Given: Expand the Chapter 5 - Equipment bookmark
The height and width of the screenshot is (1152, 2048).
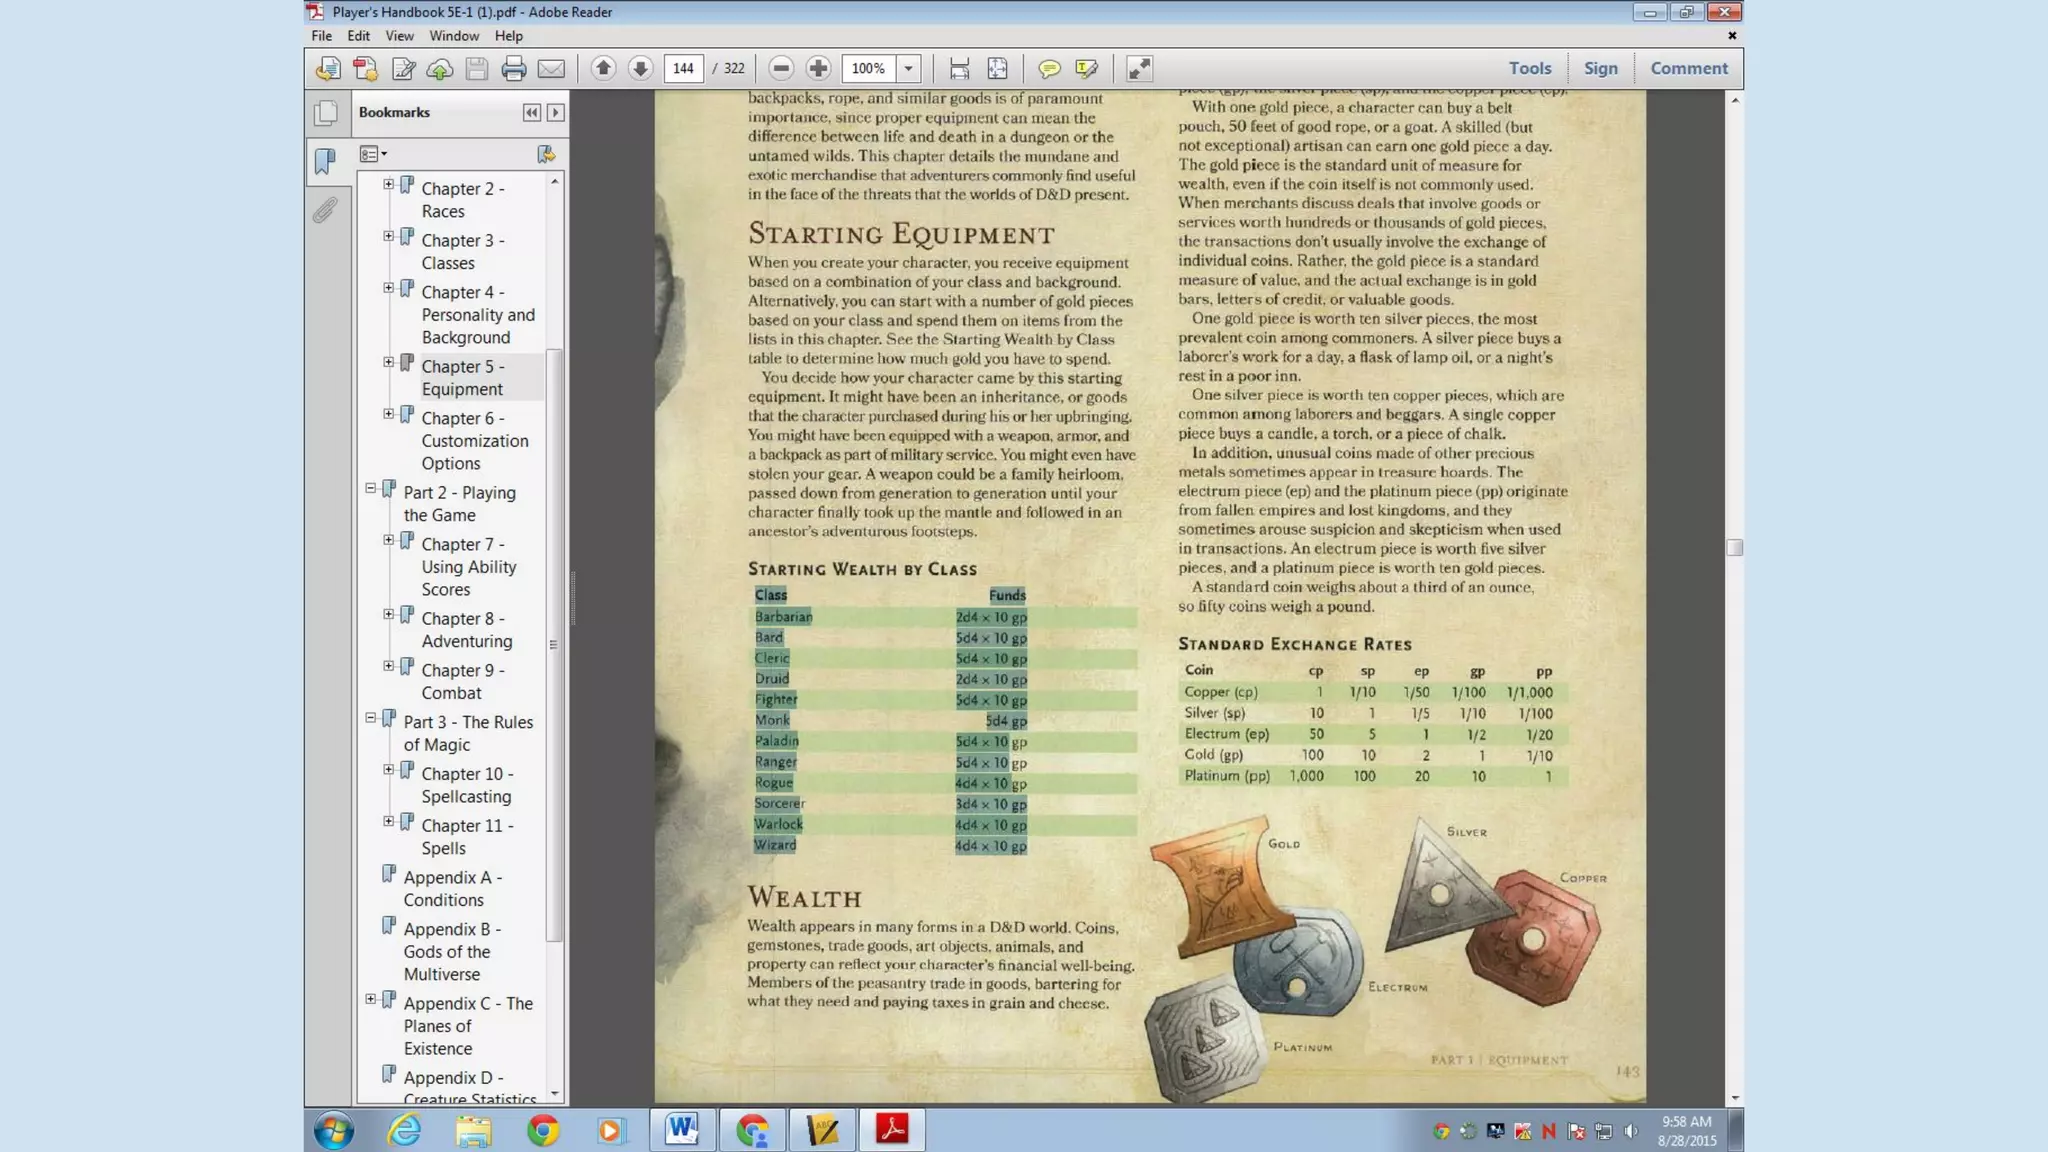Looking at the screenshot, I should pyautogui.click(x=389, y=362).
